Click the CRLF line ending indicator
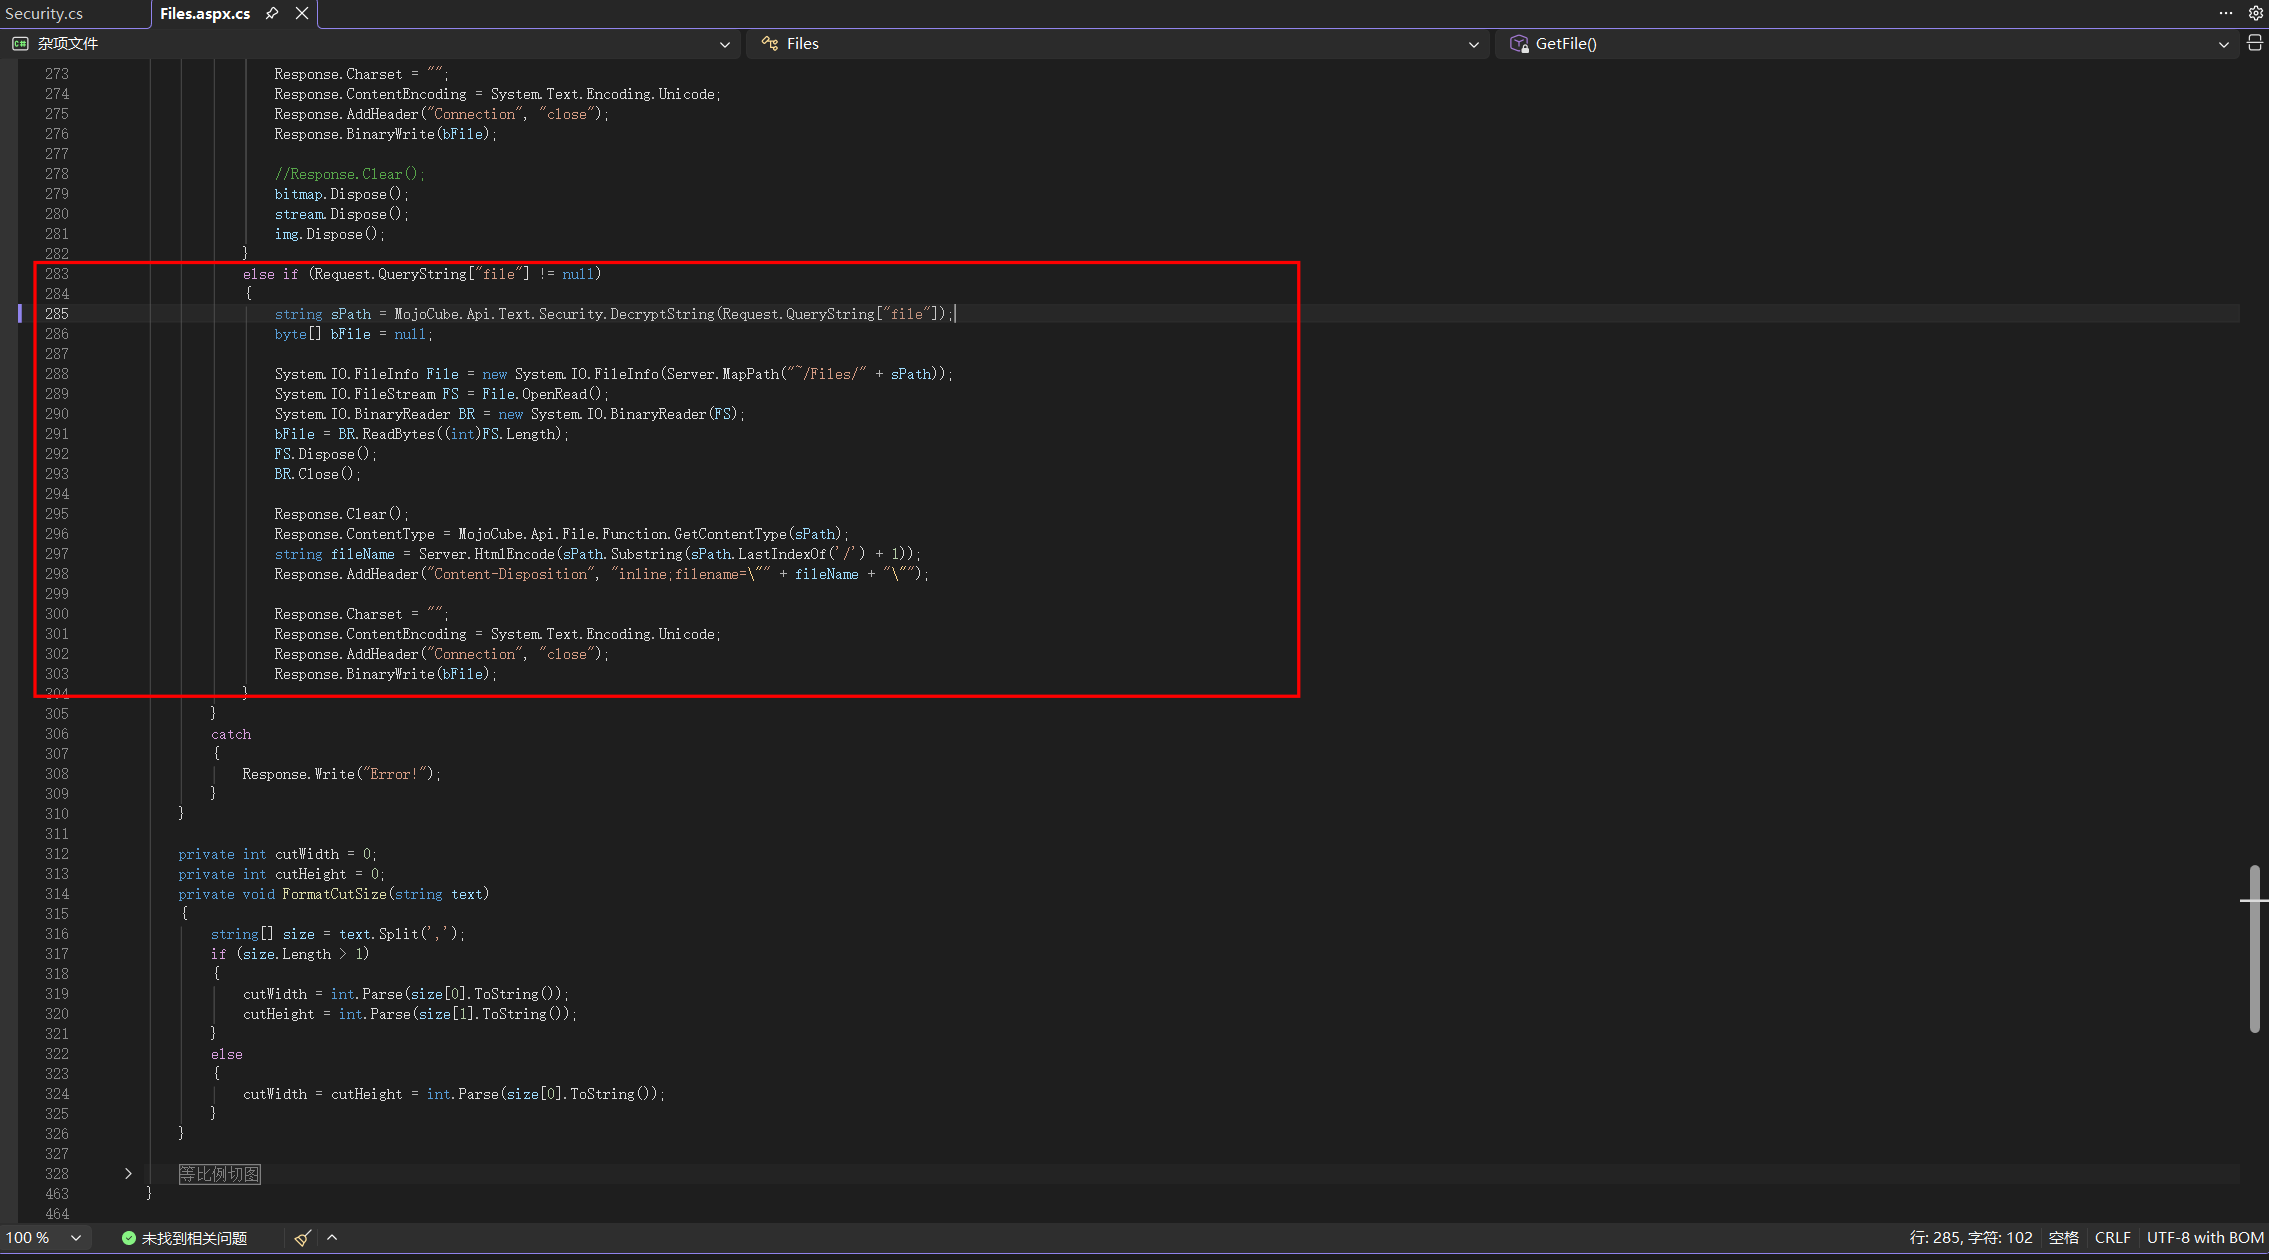This screenshot has width=2269, height=1260. (2112, 1238)
